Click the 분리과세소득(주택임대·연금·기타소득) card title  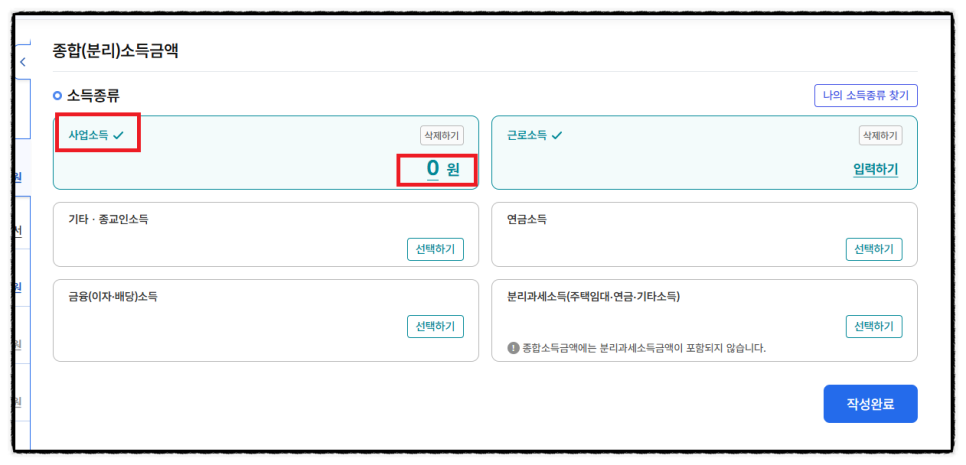tap(593, 296)
